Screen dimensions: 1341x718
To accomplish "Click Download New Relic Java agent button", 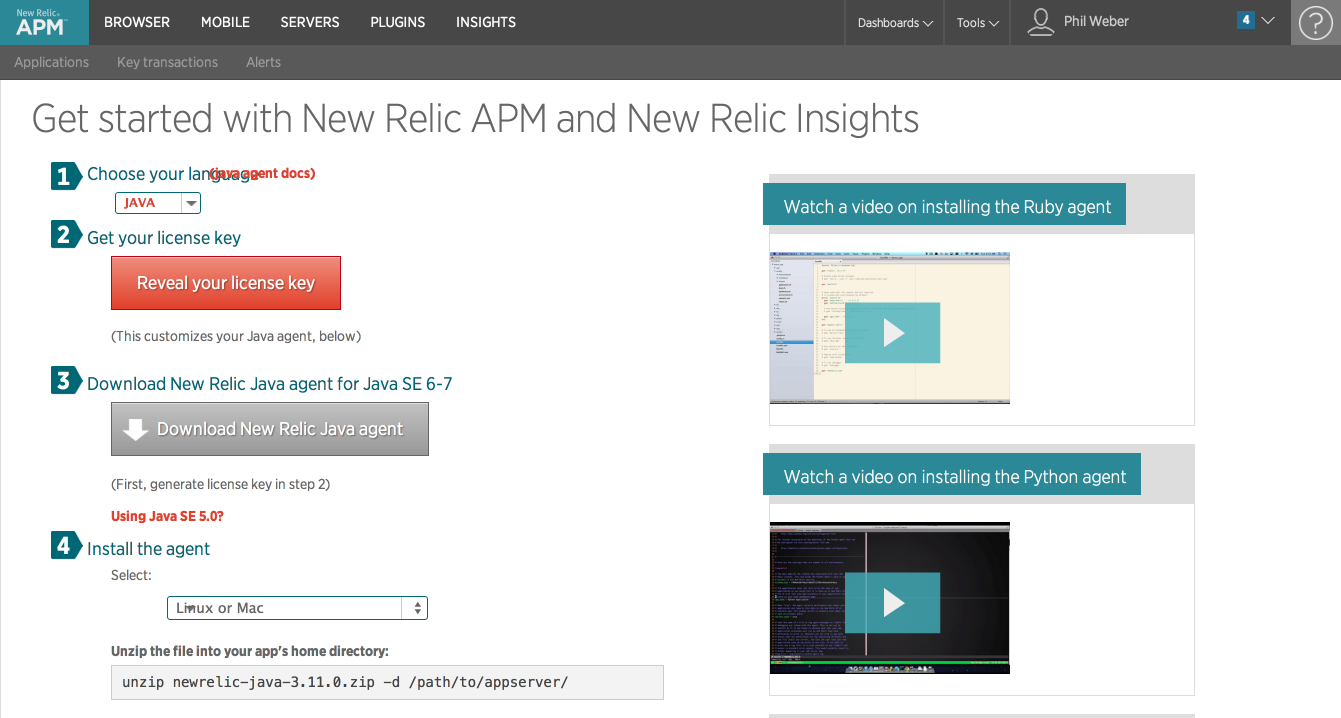I will 270,429.
